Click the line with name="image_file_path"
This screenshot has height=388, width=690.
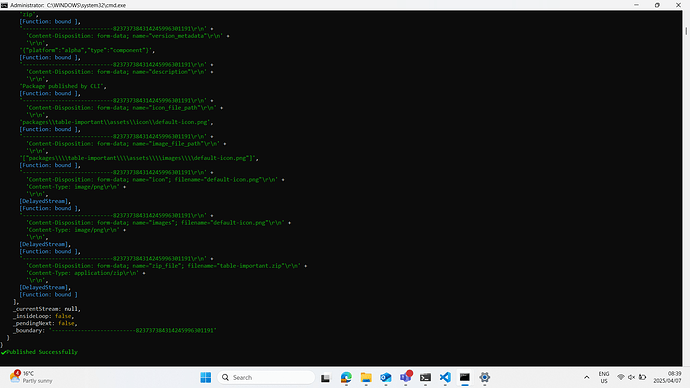click(126, 143)
